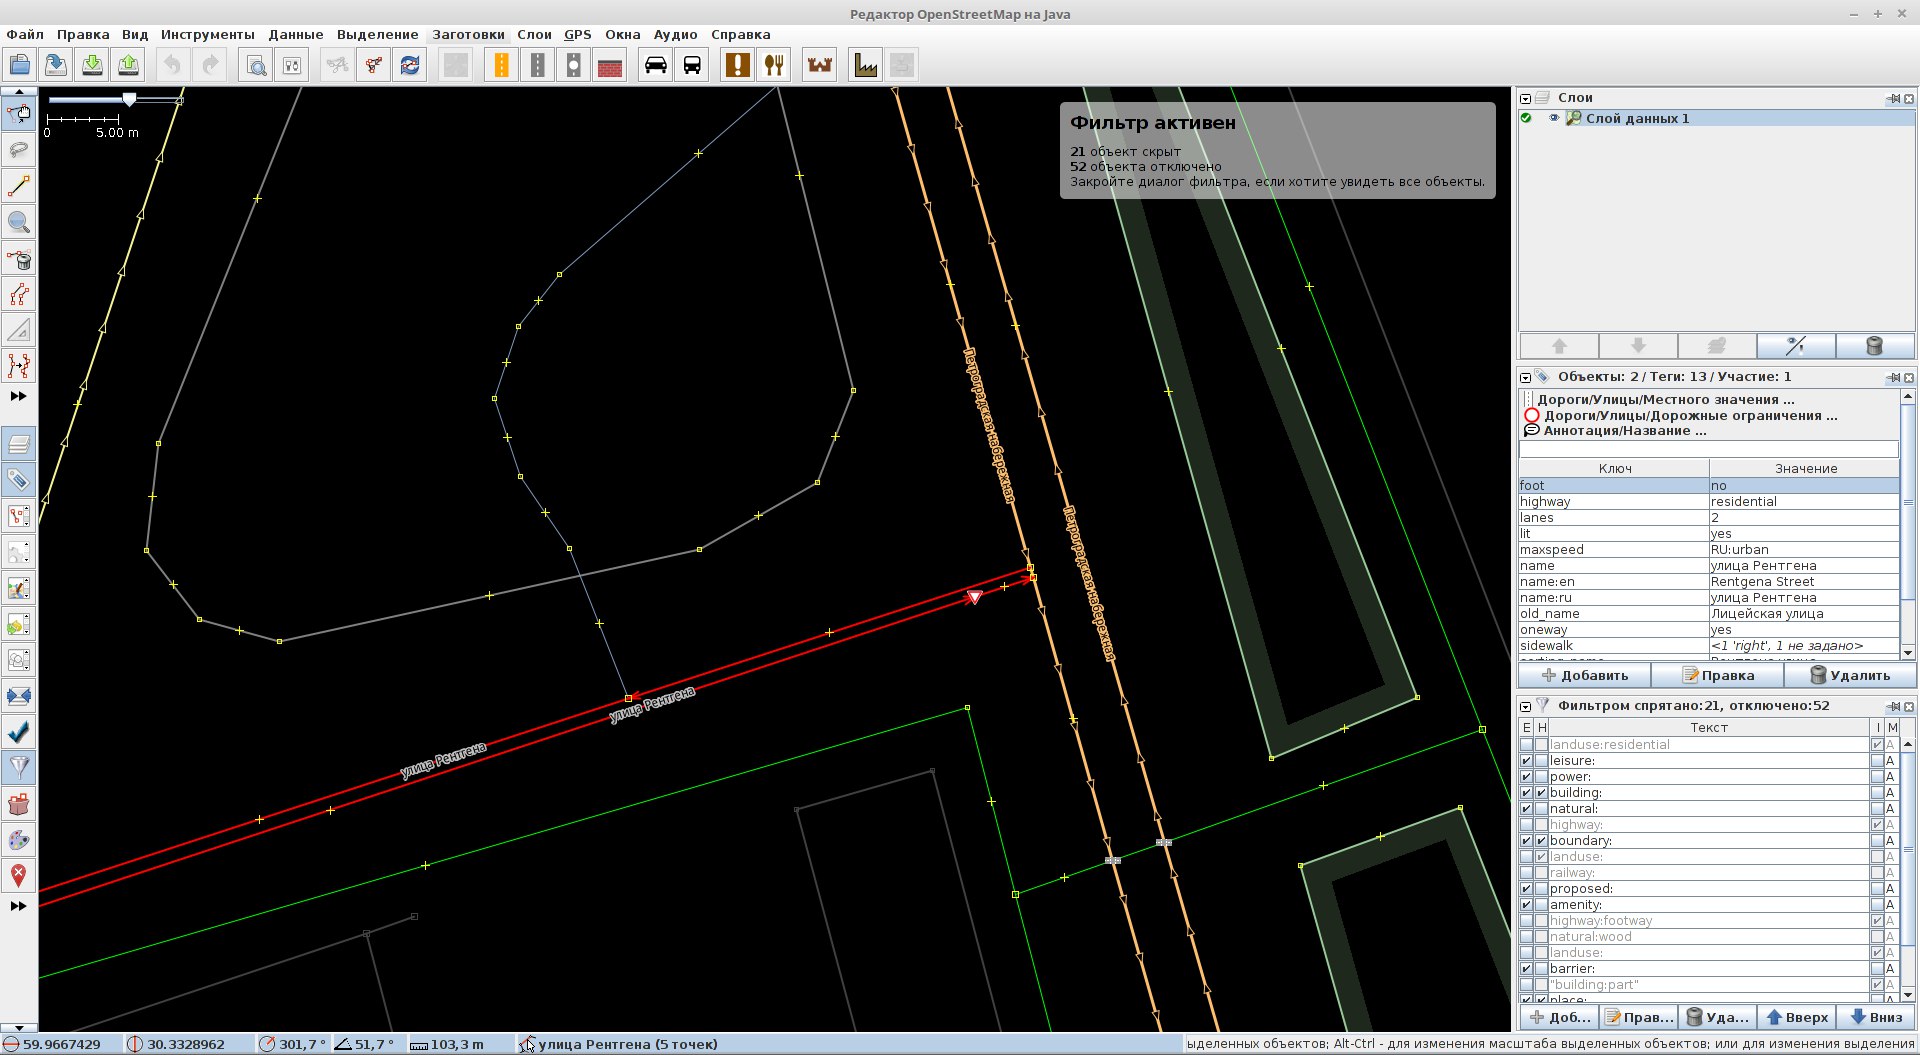Open the Preferences toggle icon in toolbar
1920x1055 pixels.
coord(292,66)
